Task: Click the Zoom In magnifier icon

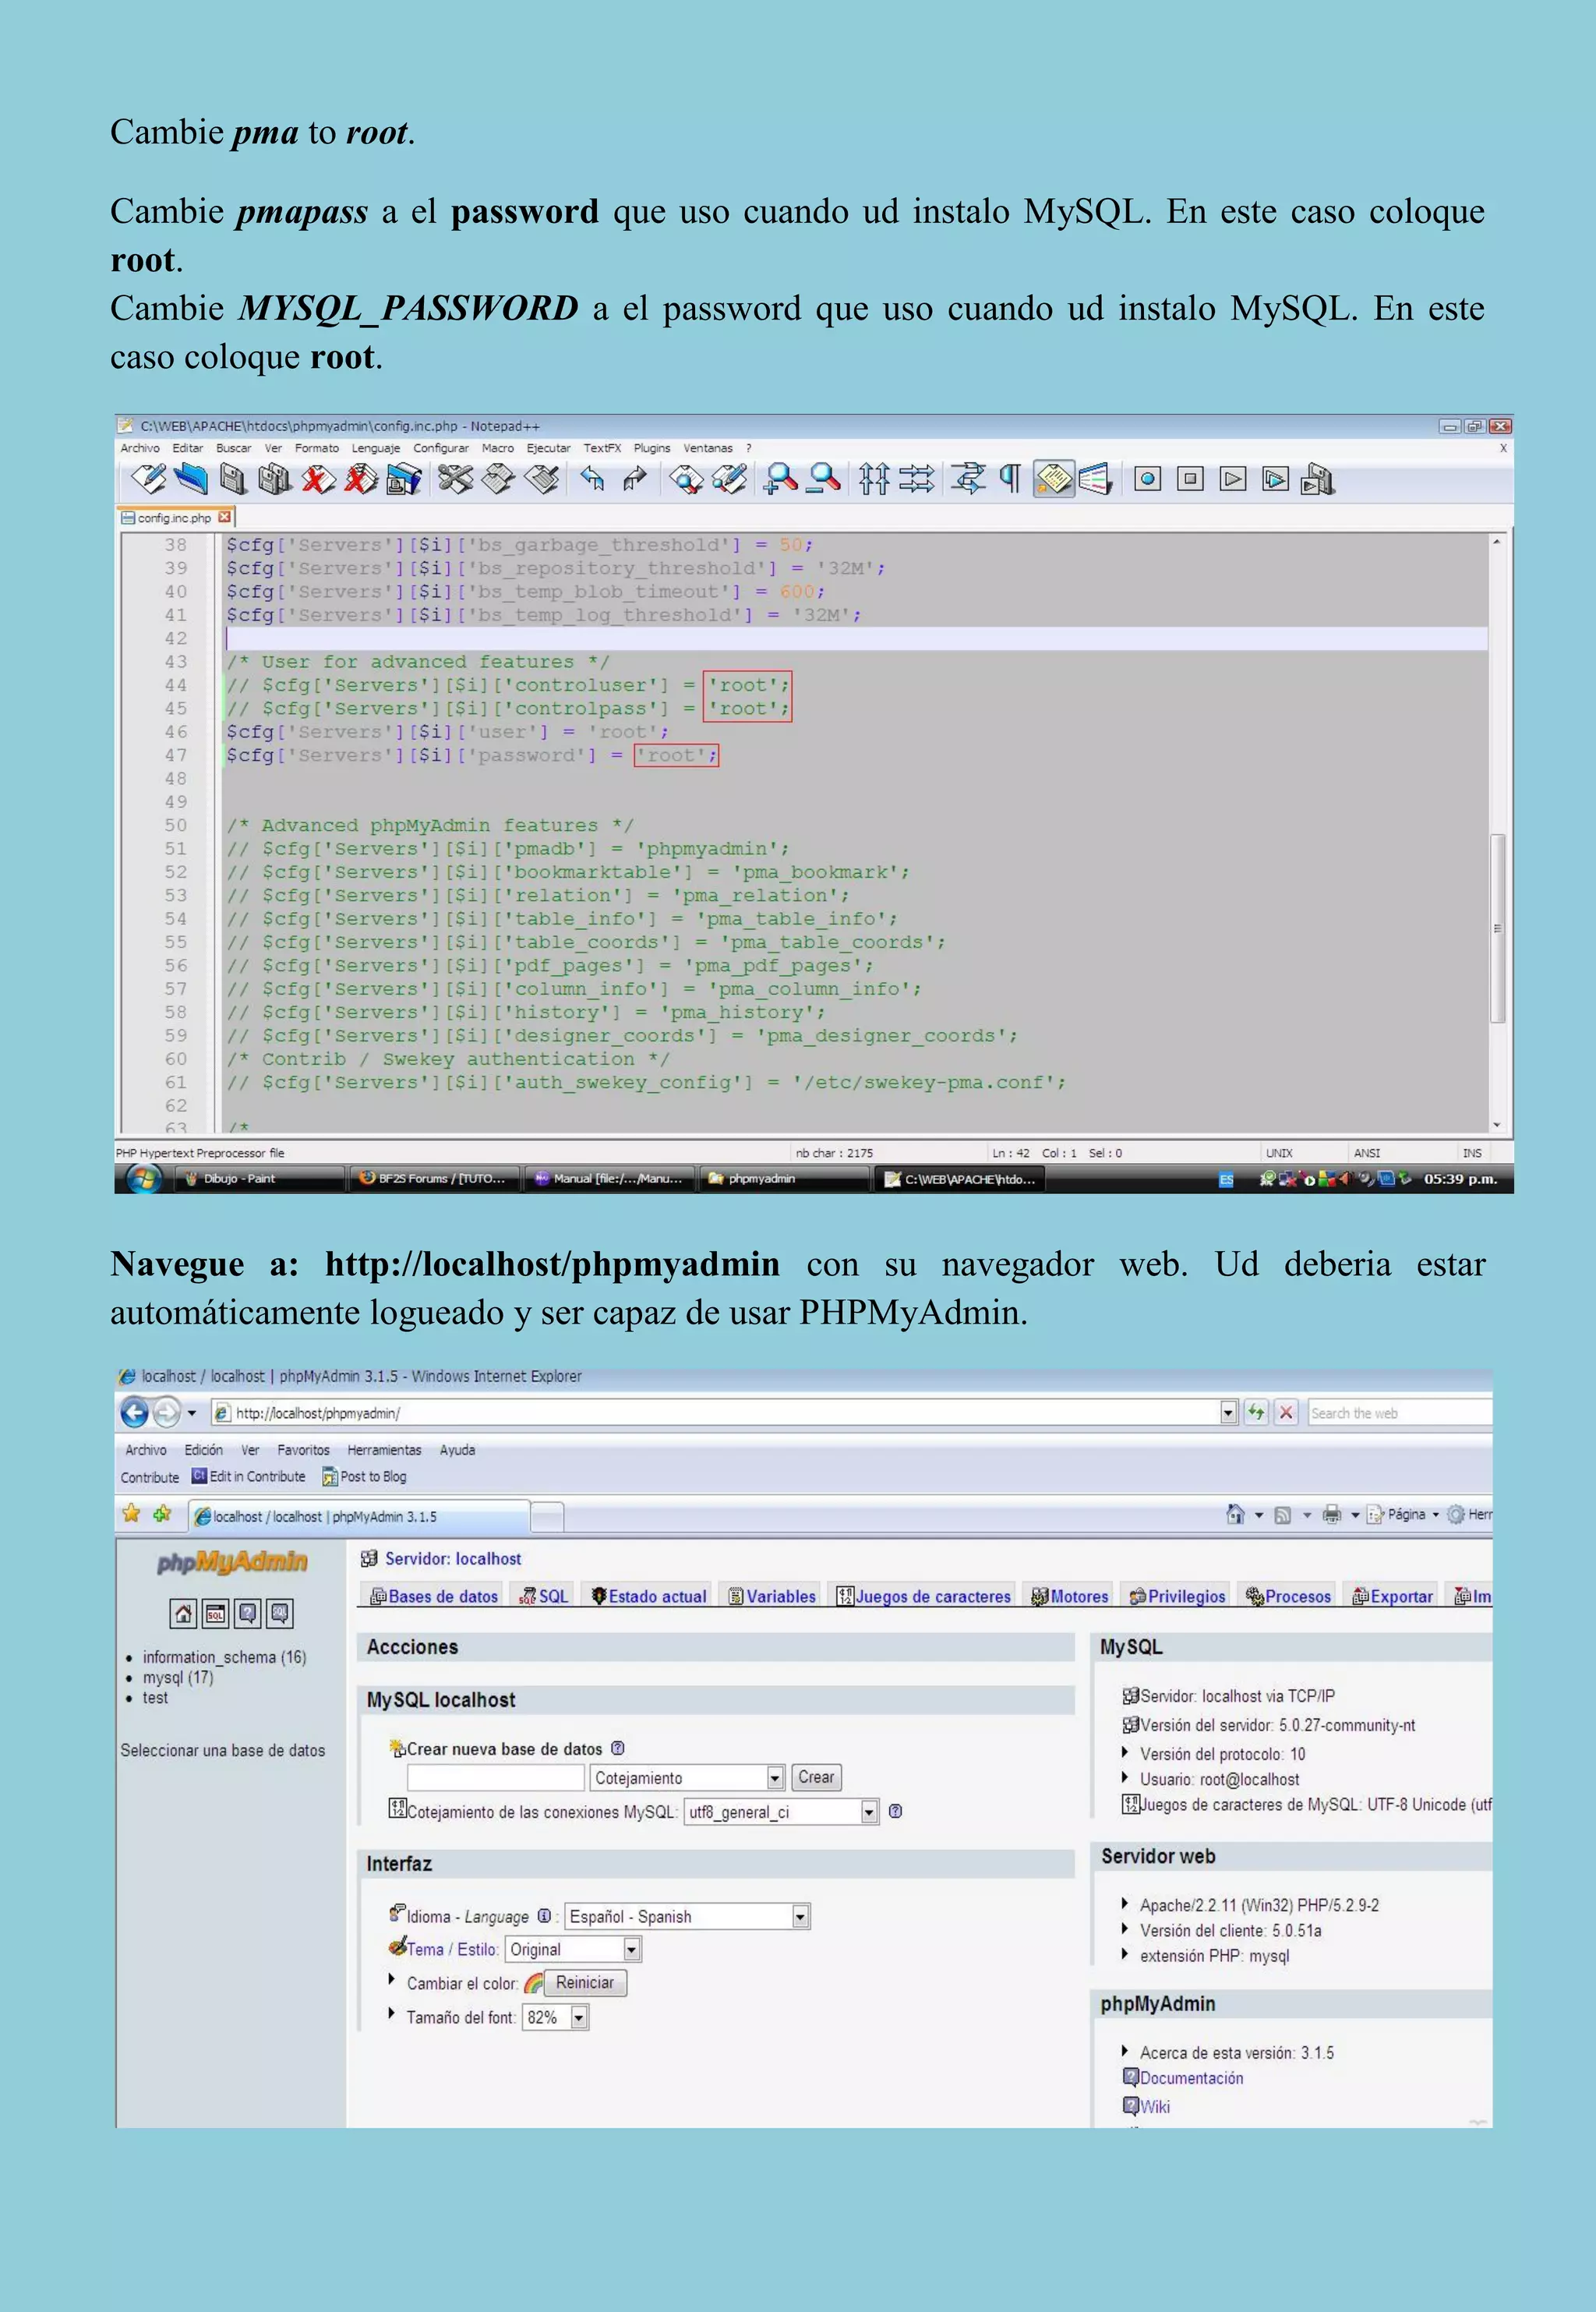Action: pos(780,480)
